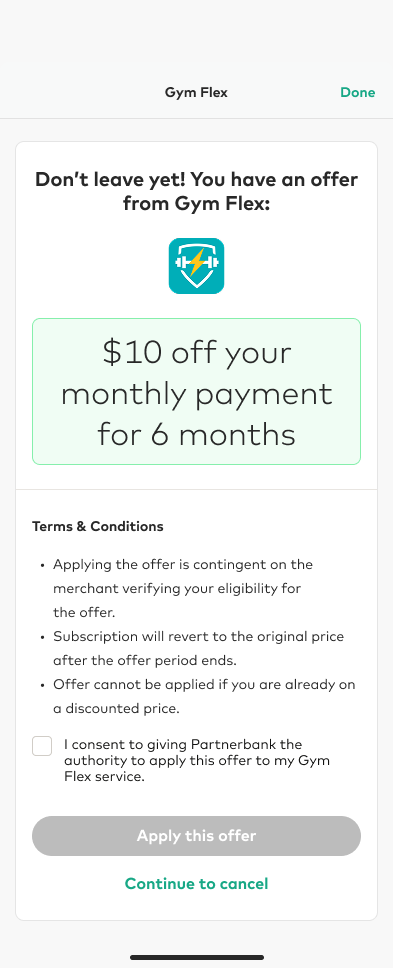Viewport: 393px width, 968px height.
Task: Click the "$10 off your" line of the offer
Action: [196, 353]
